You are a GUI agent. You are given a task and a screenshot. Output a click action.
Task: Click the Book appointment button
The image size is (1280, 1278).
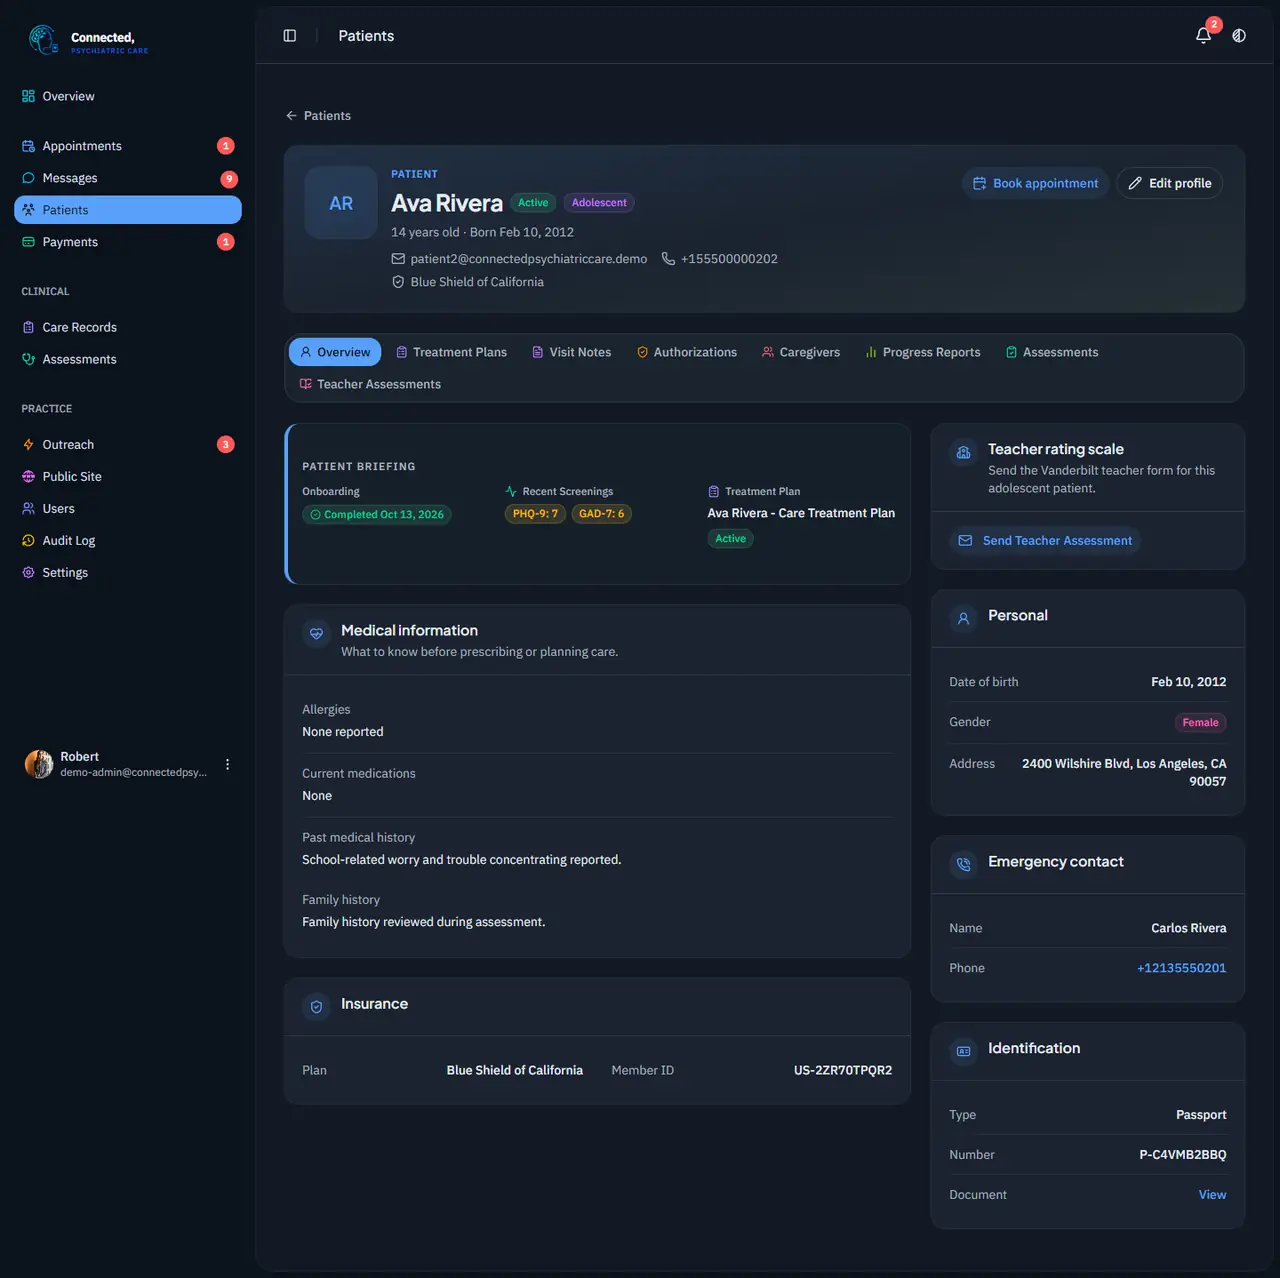coord(1035,183)
